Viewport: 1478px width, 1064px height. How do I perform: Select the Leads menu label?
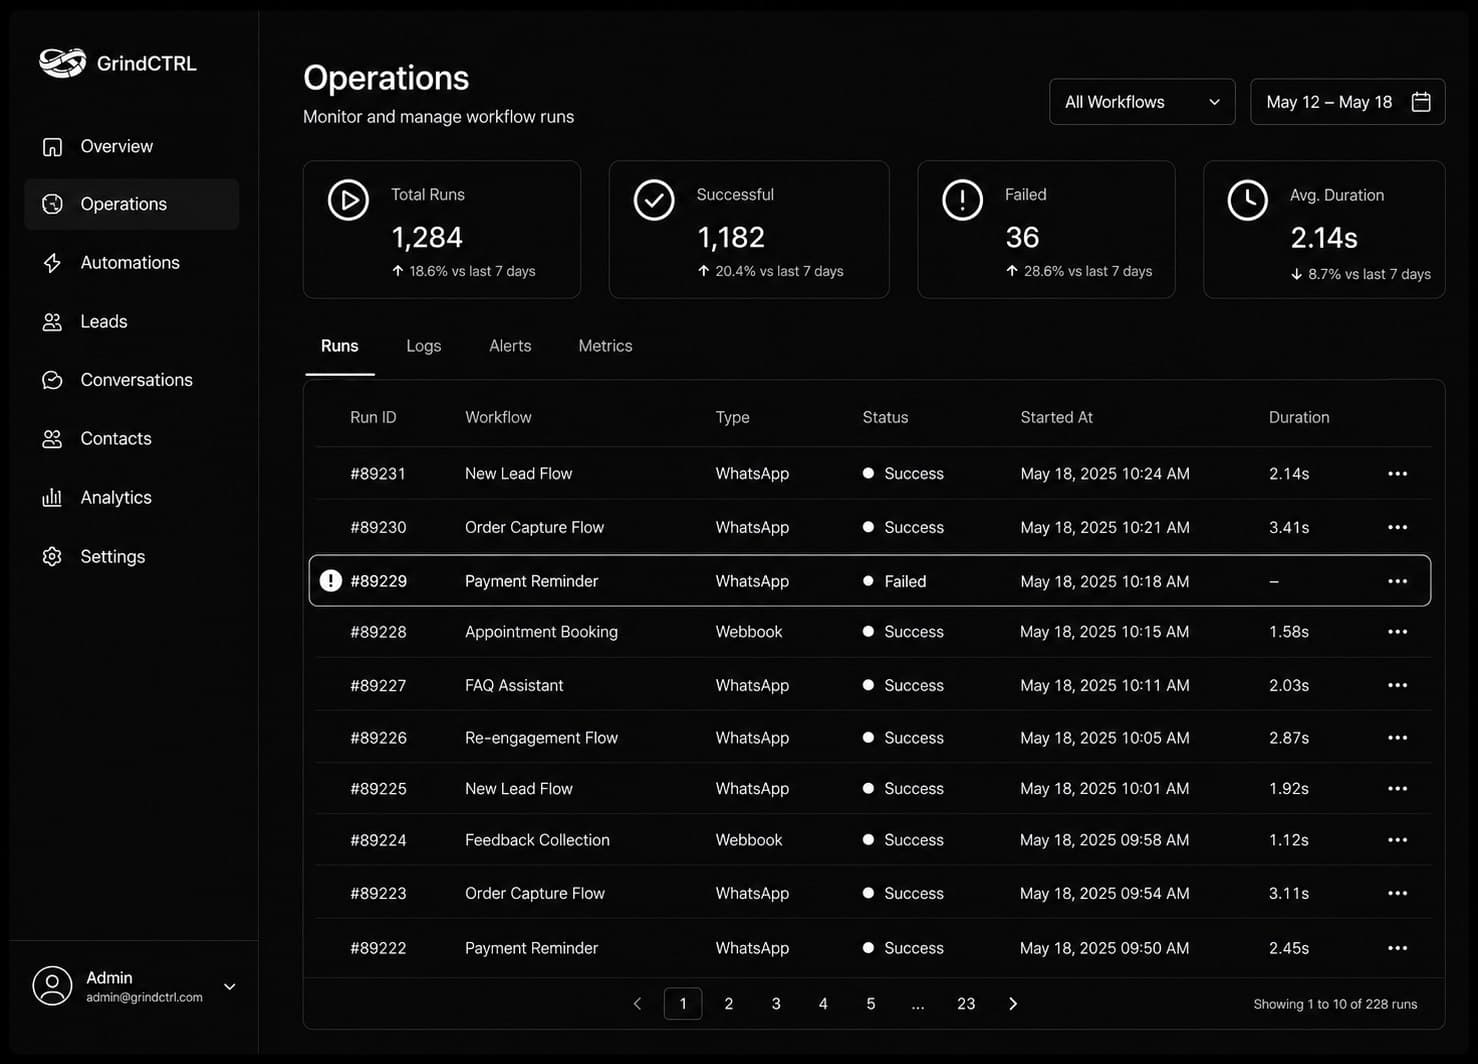[x=104, y=322]
